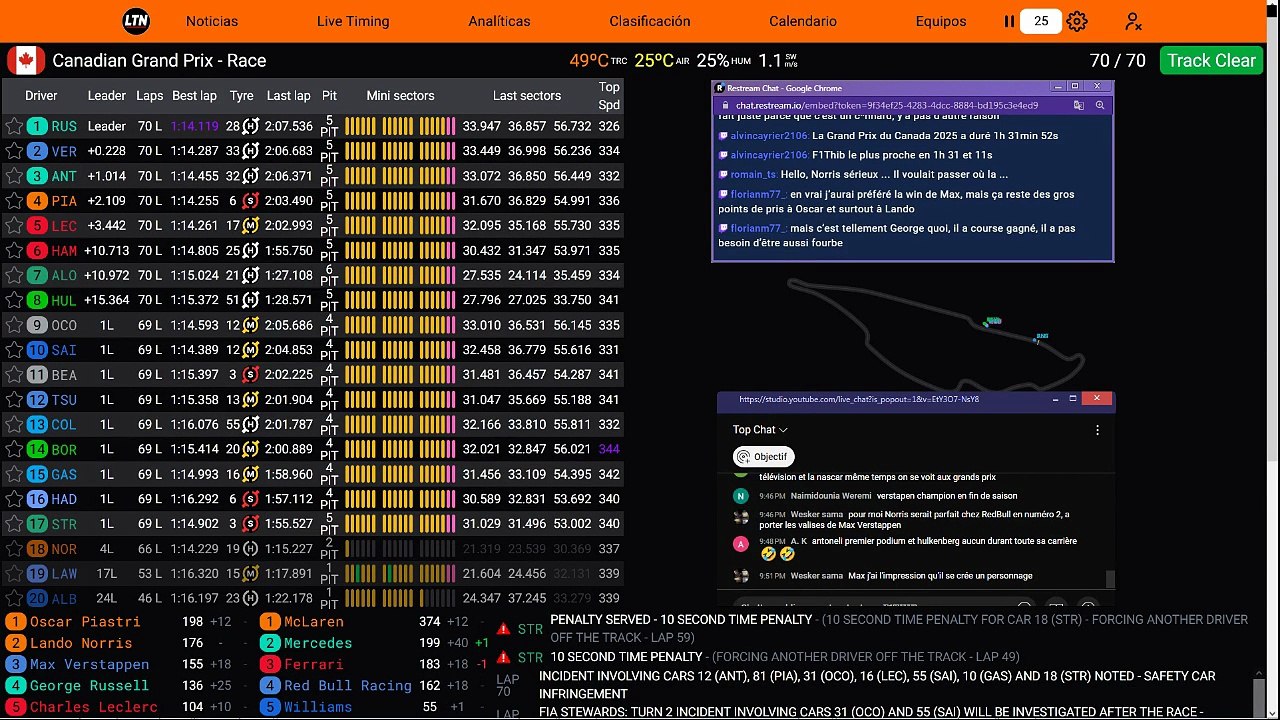
Task: Click alvincayrier2106 username above F1Thib message
Action: point(769,155)
